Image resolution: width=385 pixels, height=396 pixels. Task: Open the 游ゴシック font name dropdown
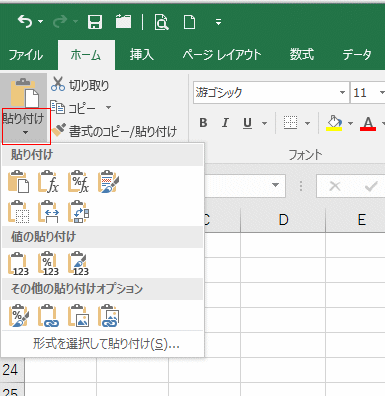342,92
